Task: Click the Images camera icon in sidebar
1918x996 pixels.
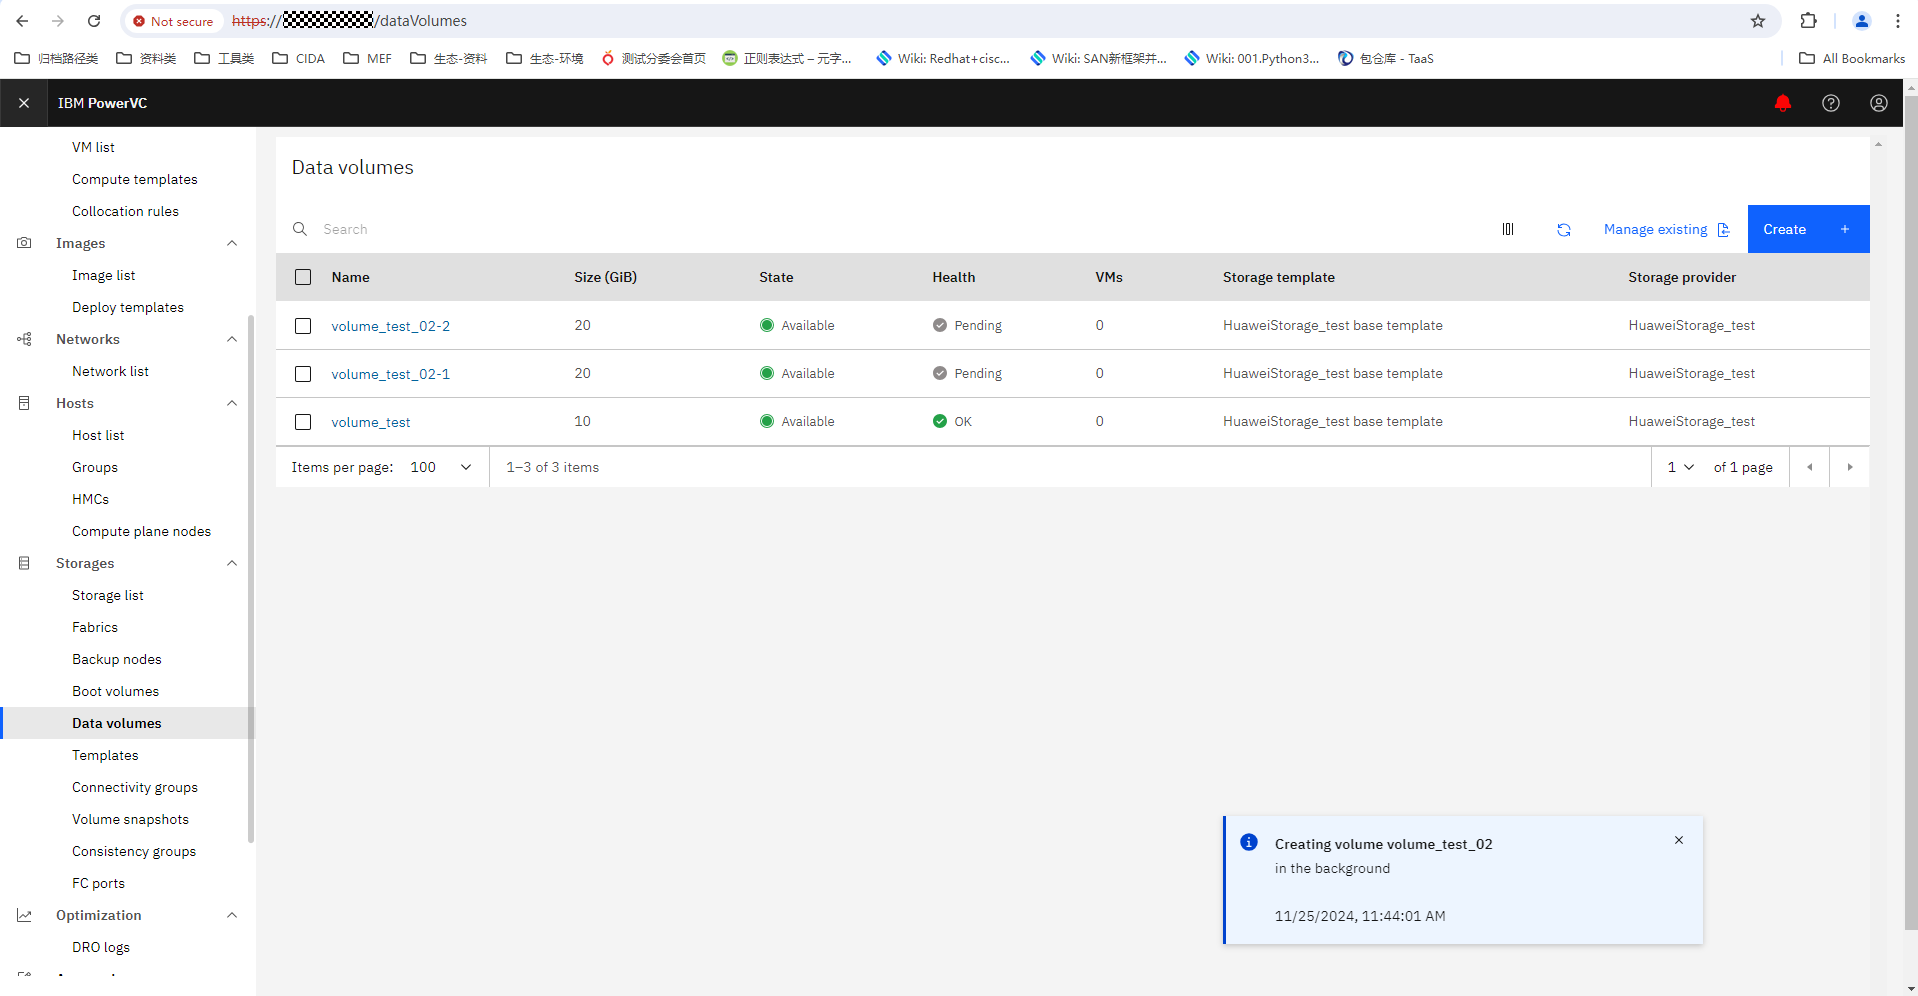Action: (x=24, y=243)
